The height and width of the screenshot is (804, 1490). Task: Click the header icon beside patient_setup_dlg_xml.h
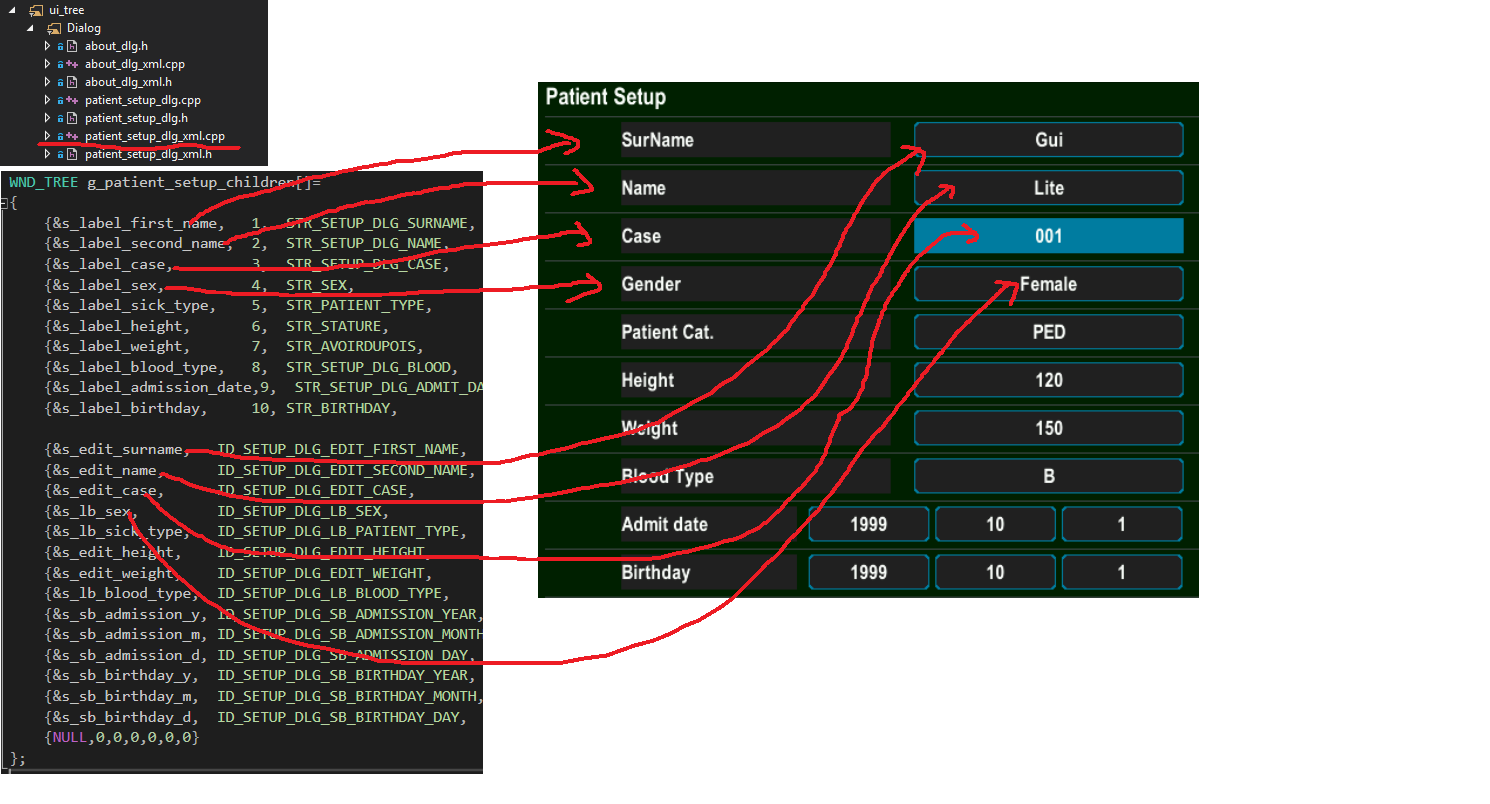click(71, 154)
